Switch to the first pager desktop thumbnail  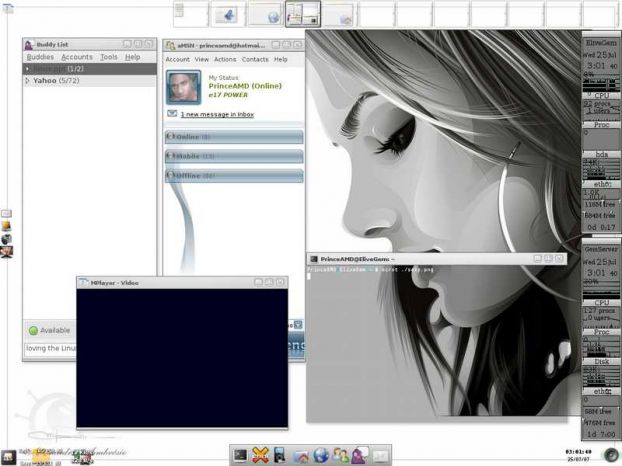click(191, 14)
